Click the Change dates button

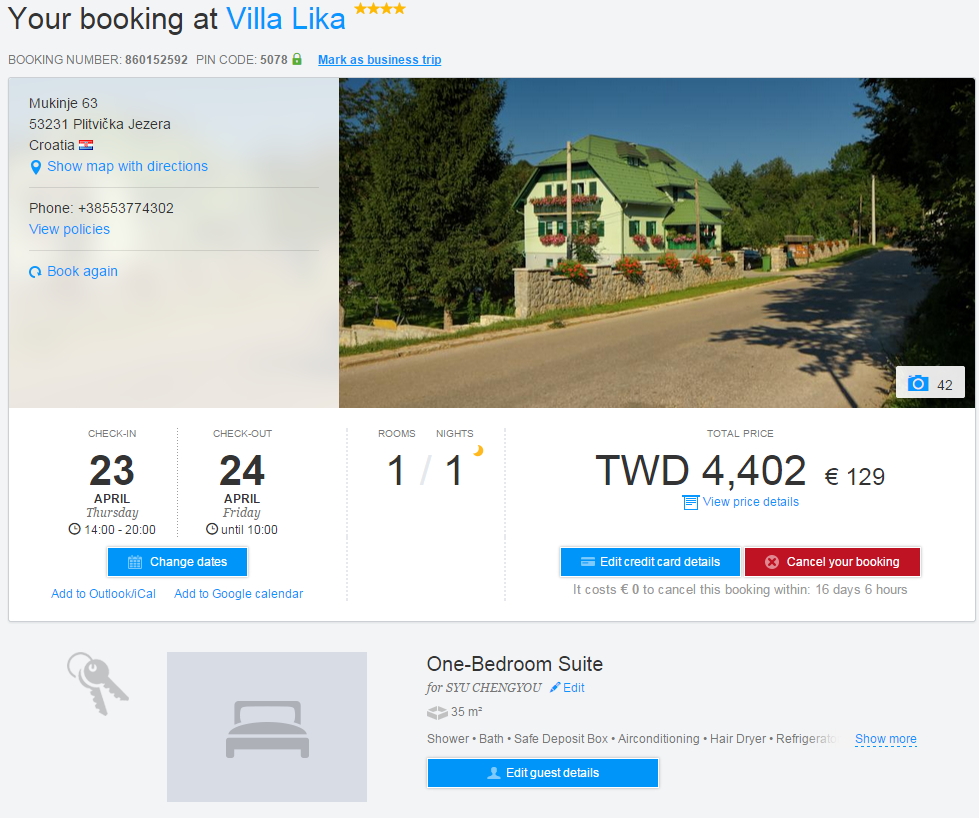point(177,562)
